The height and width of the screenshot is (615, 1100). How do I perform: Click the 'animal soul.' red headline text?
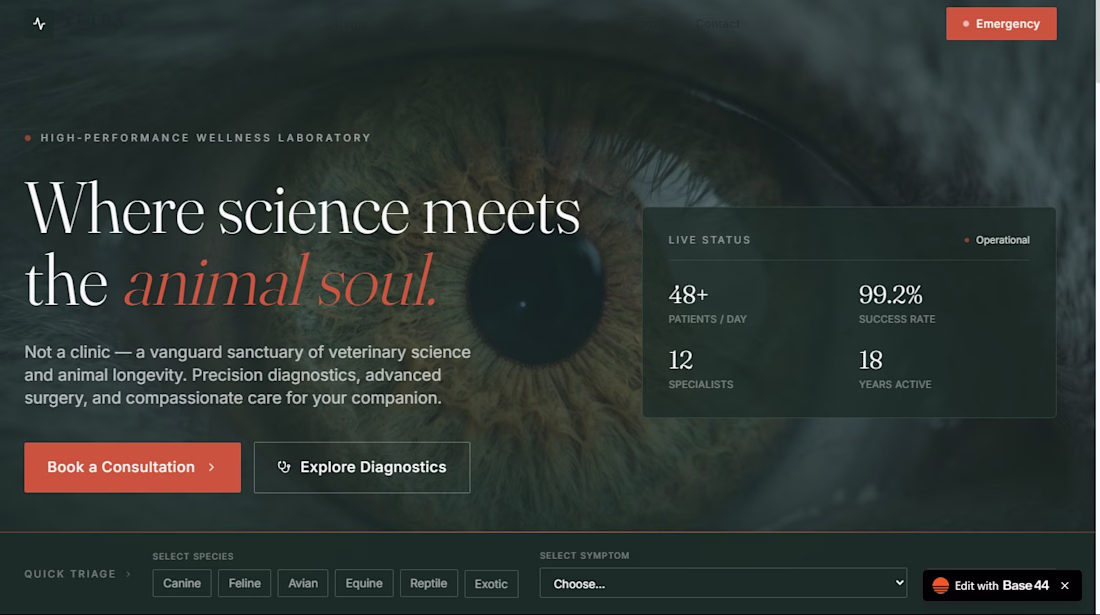(x=281, y=282)
